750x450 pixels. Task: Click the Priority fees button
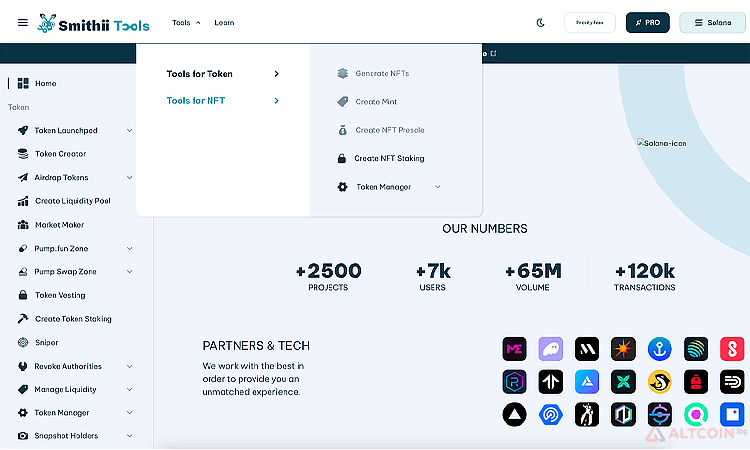click(590, 22)
